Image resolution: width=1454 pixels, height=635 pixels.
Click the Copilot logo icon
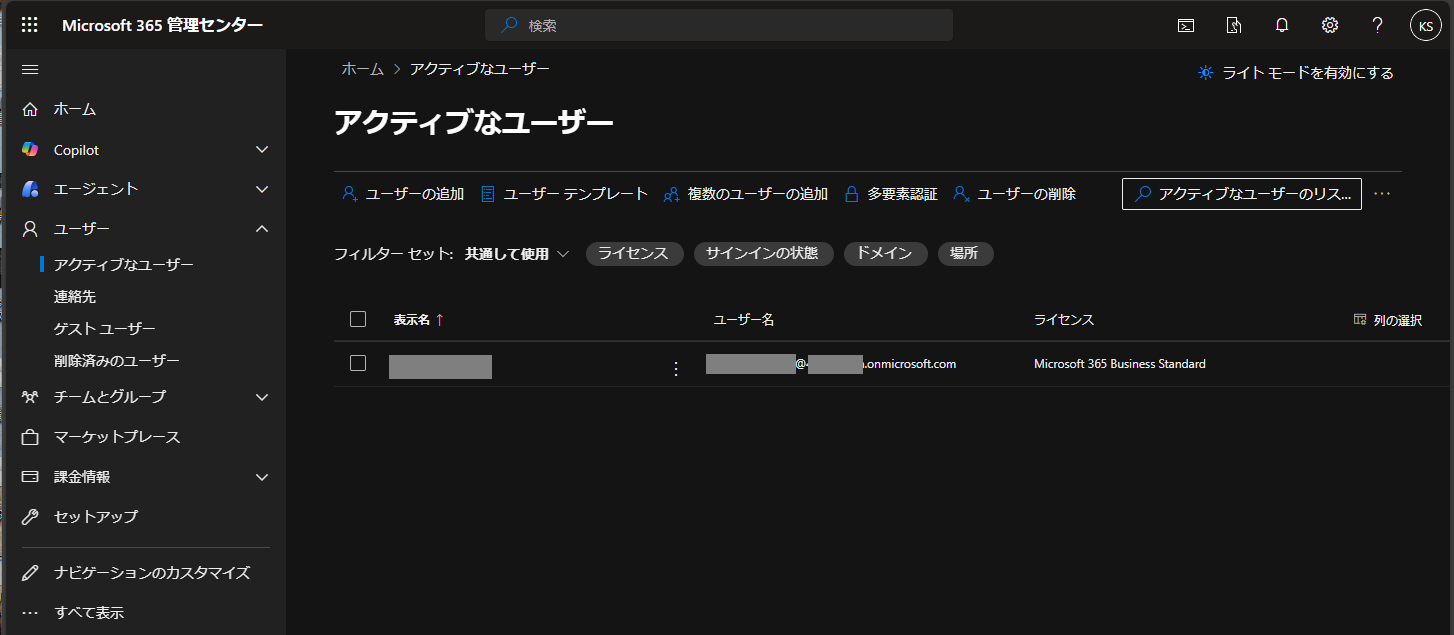click(30, 150)
